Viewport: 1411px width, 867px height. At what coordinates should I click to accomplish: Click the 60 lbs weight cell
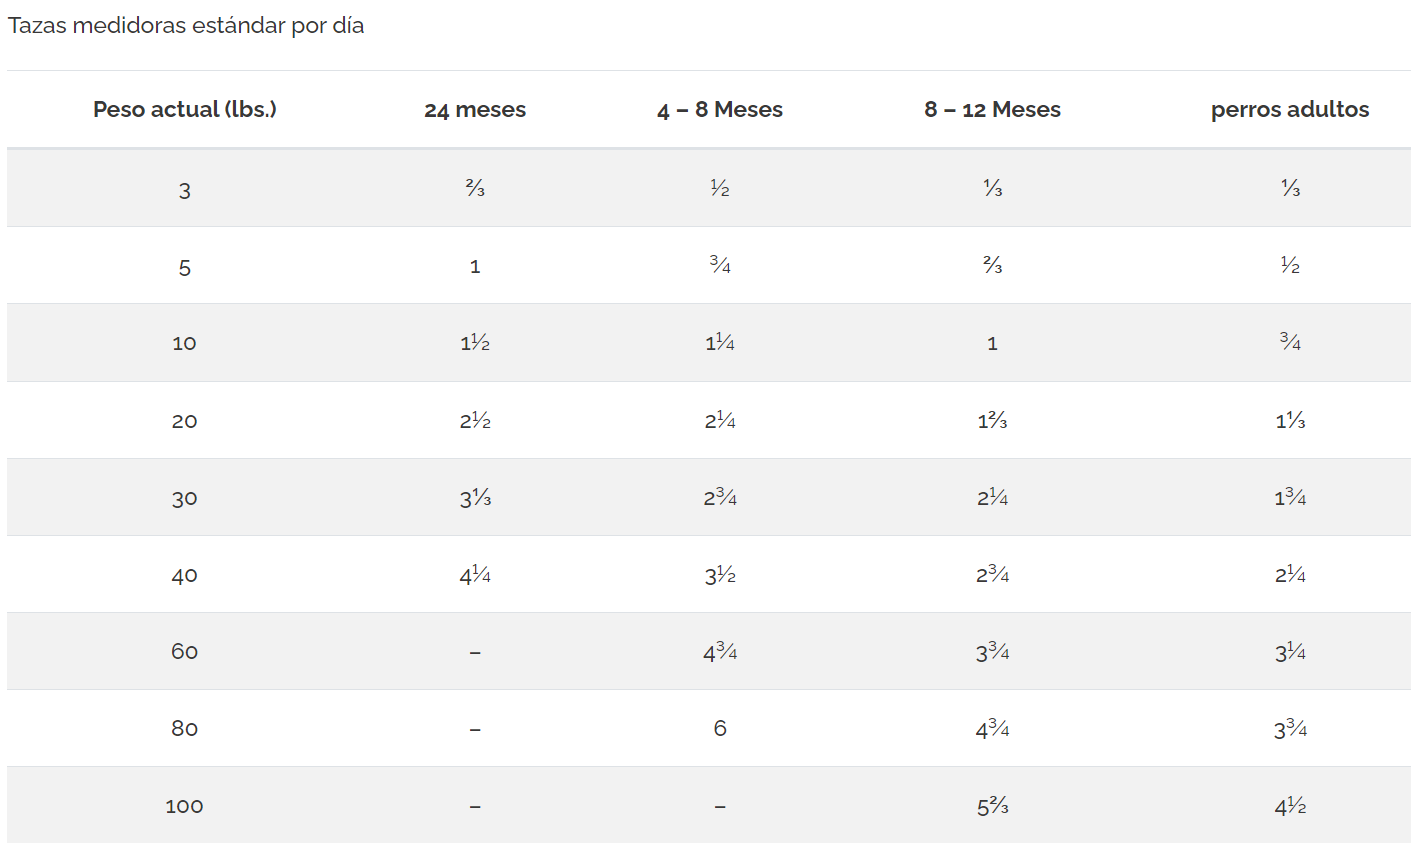185,652
